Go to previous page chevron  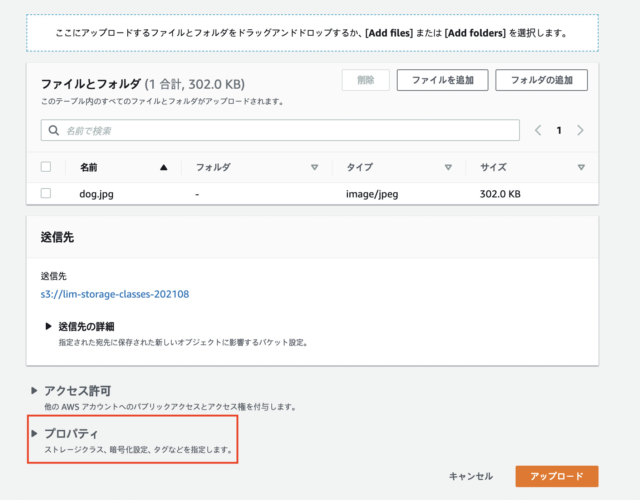point(538,131)
